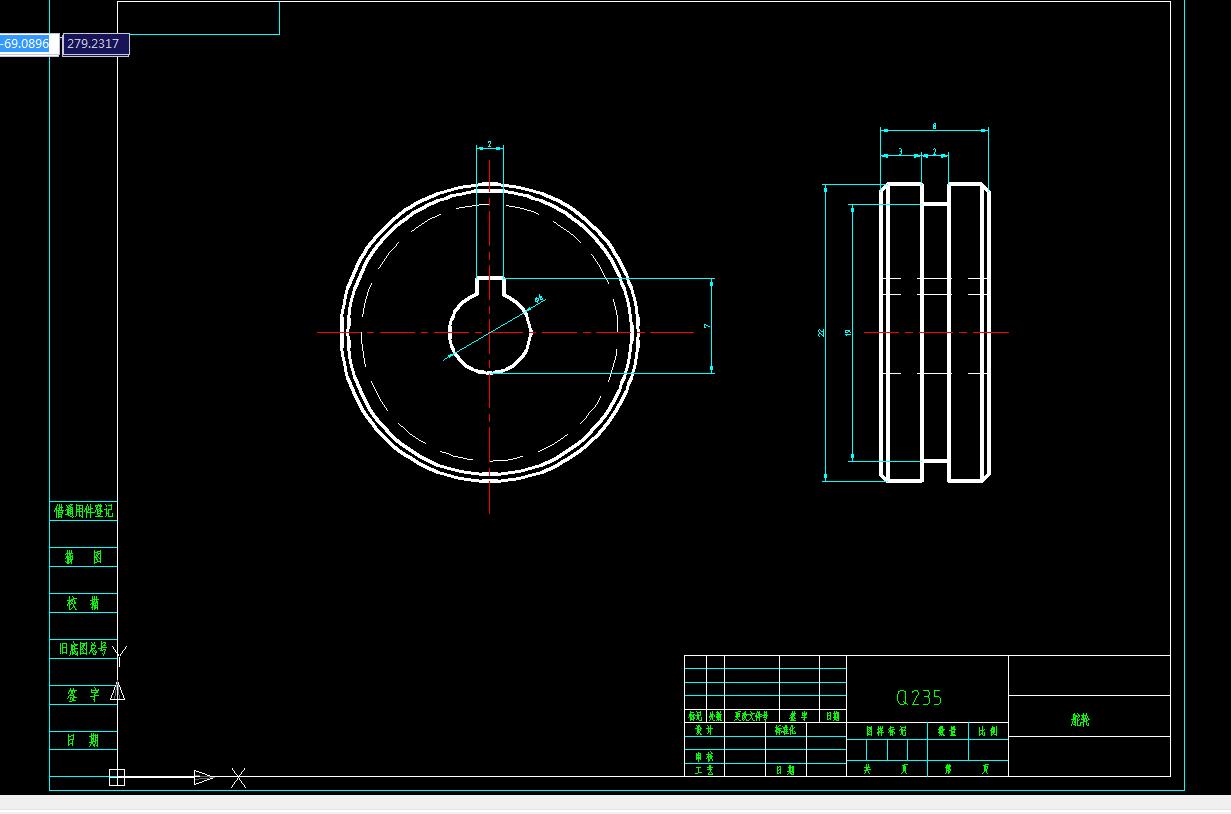Image resolution: width=1231 pixels, height=814 pixels.
Task: Select the 设计 title block text
Action: [x=704, y=730]
